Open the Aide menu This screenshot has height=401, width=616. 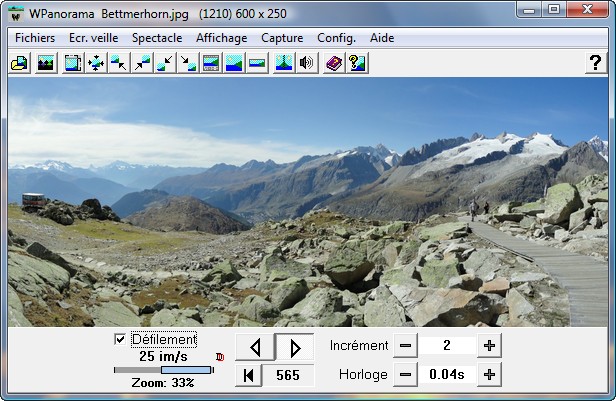tap(382, 38)
